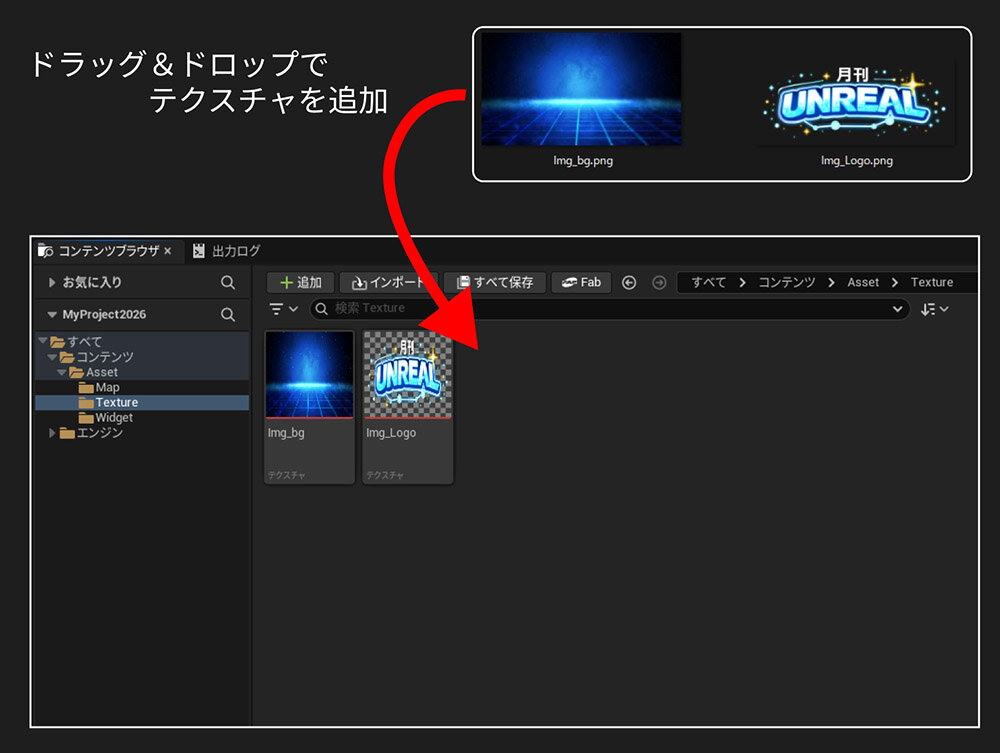The image size is (1000, 753).
Task: Select the コンテンツブラウザ tab
Action: click(x=105, y=251)
